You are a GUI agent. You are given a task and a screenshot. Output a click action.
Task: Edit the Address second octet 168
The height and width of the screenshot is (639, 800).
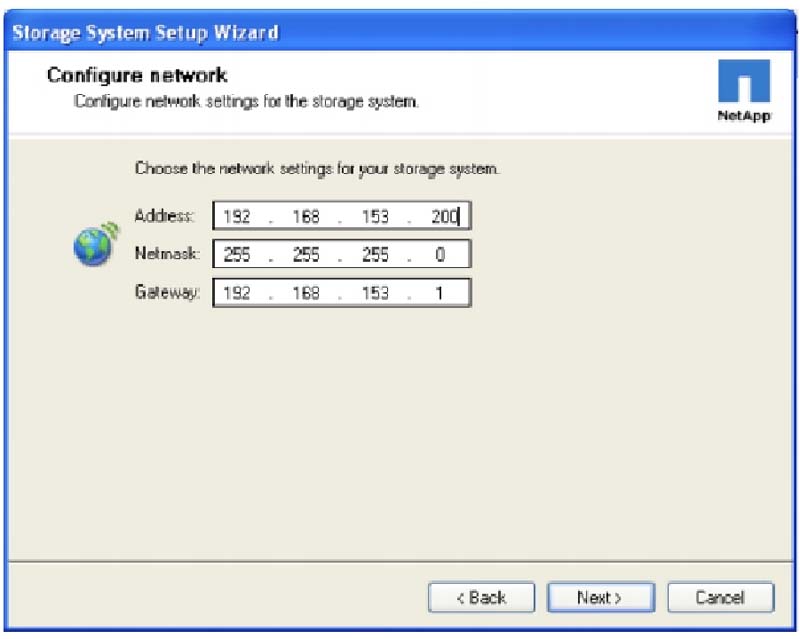point(306,217)
